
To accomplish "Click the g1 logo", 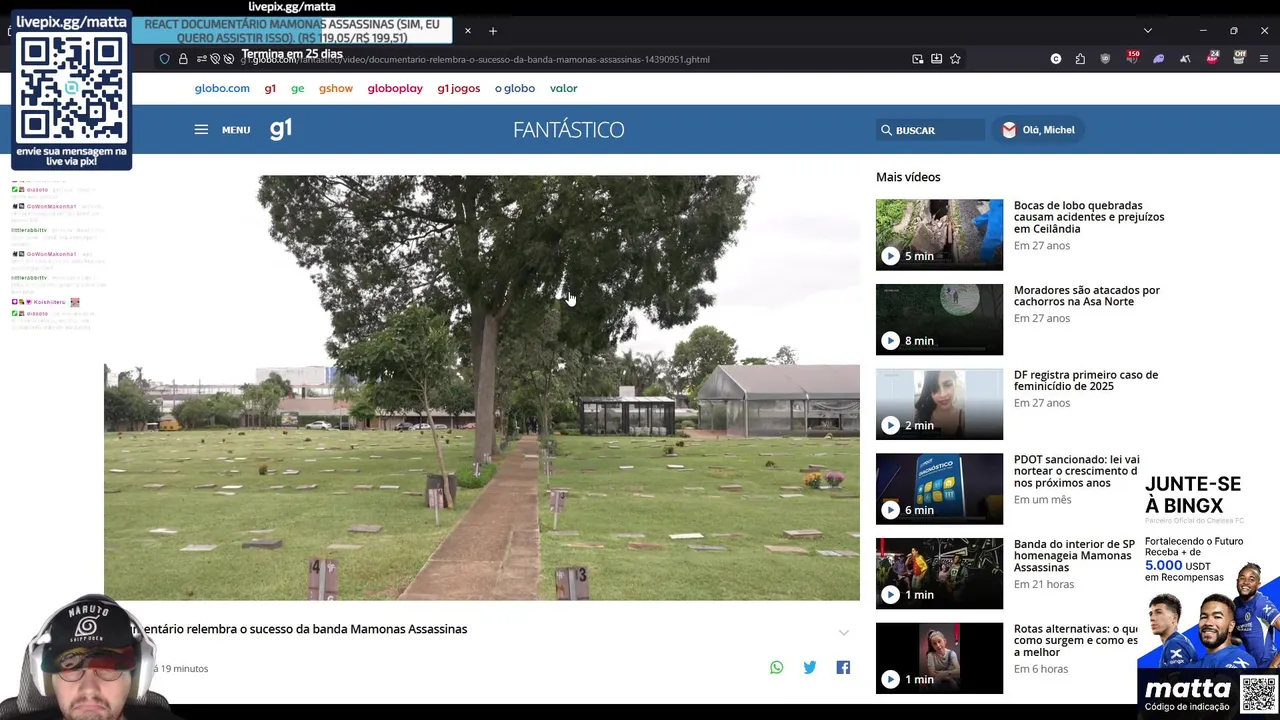I will coord(281,129).
